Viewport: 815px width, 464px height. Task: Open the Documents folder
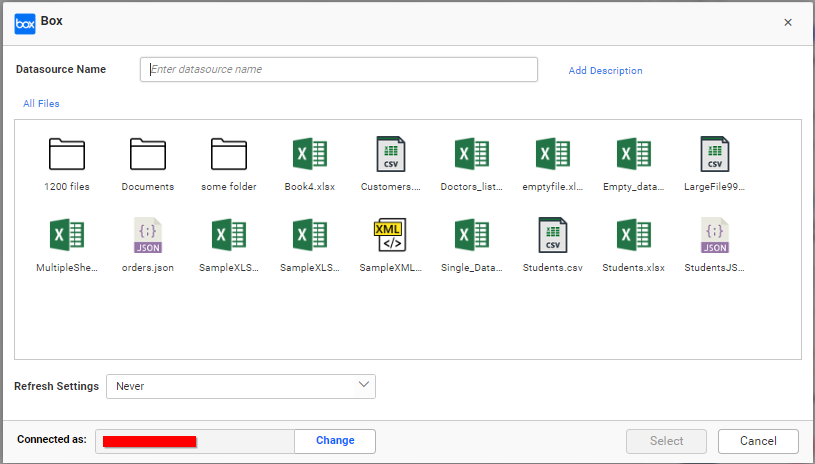[148, 155]
